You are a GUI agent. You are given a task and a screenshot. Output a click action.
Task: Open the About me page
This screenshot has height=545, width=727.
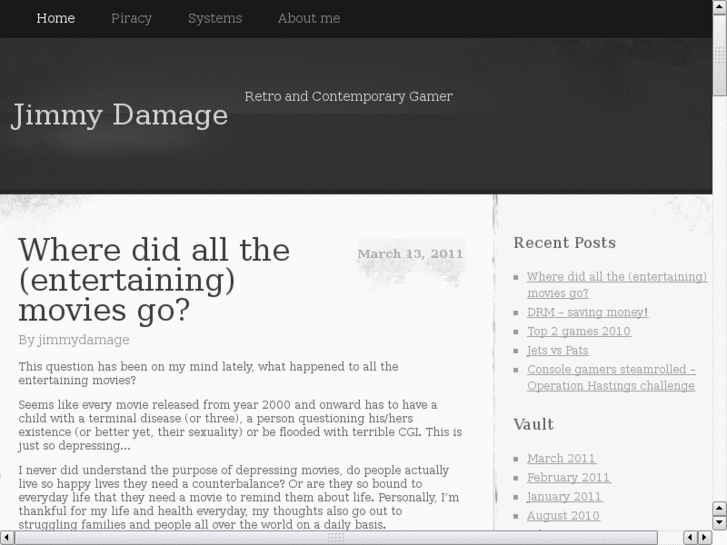coord(309,18)
